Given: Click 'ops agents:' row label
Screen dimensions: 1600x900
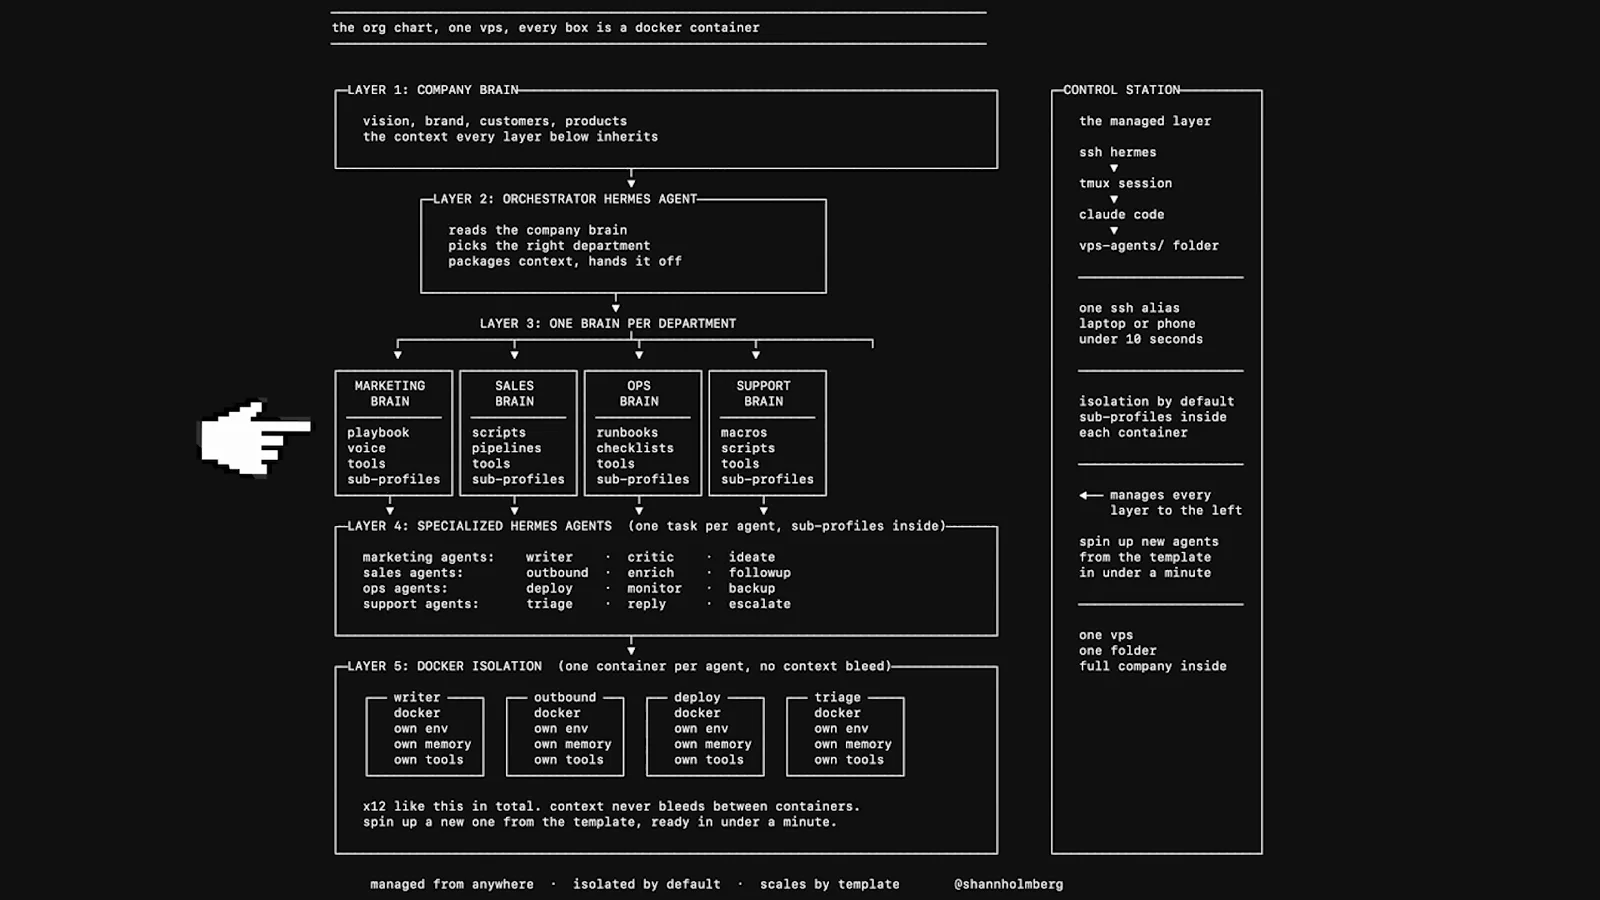Looking at the screenshot, I should tap(405, 588).
